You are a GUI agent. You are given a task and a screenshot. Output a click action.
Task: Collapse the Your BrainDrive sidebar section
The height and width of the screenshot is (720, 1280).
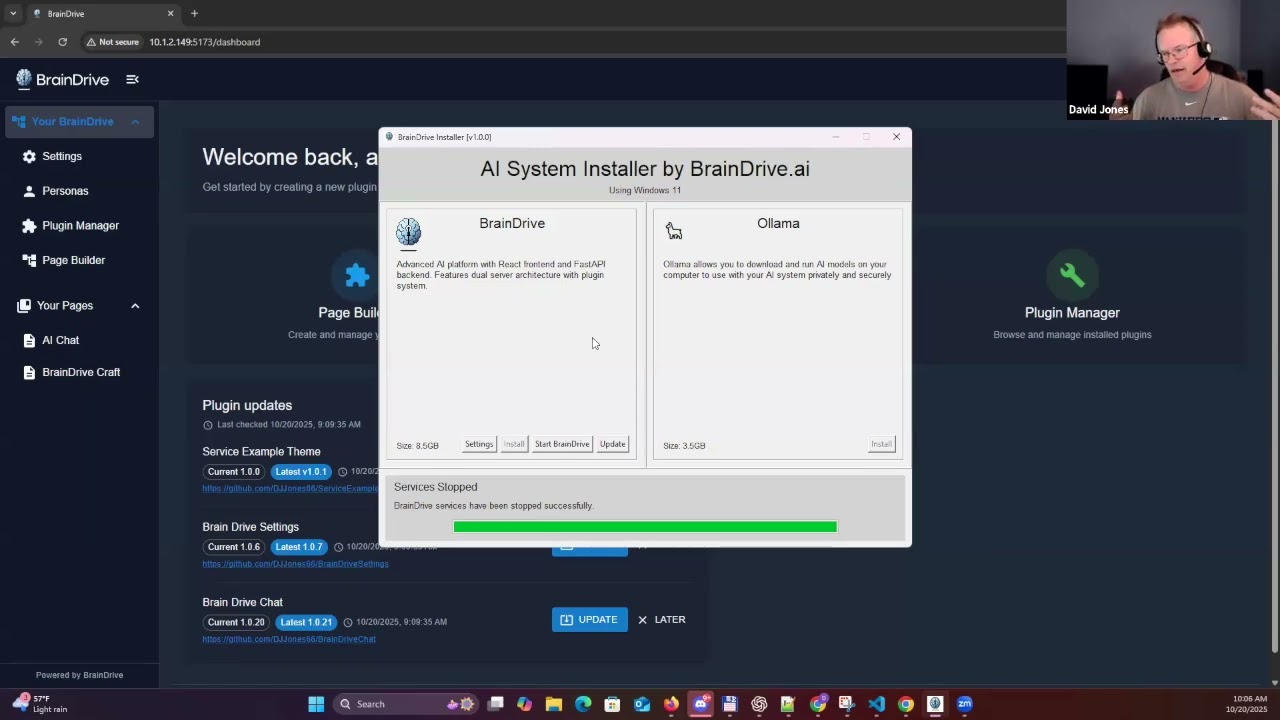[135, 122]
